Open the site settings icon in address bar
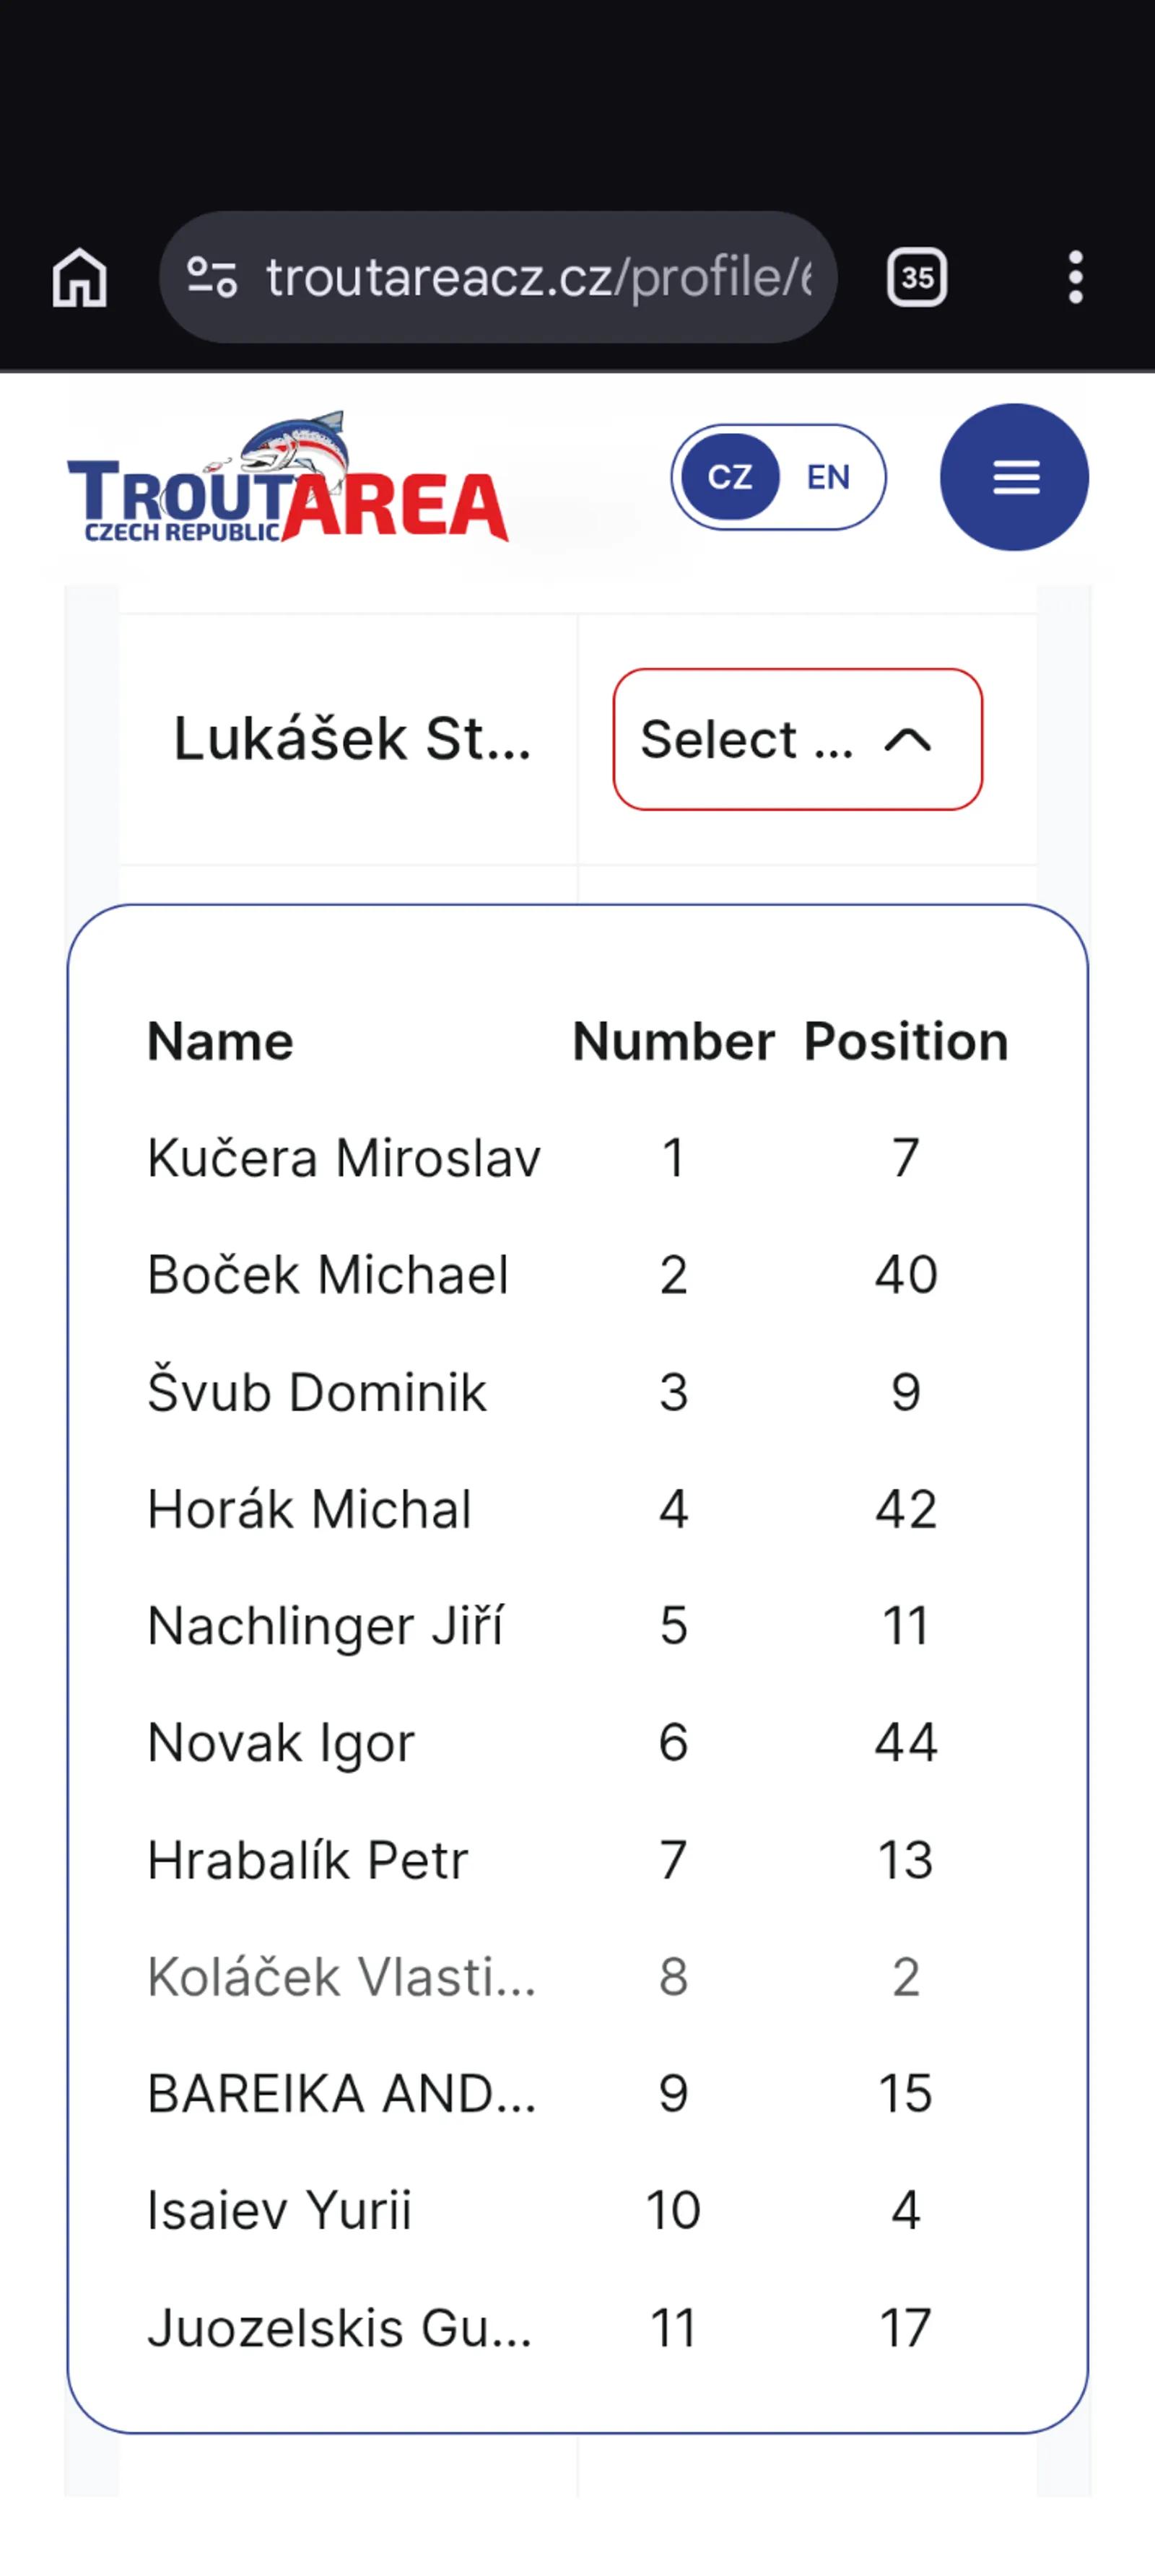The width and height of the screenshot is (1155, 2576). pos(212,277)
